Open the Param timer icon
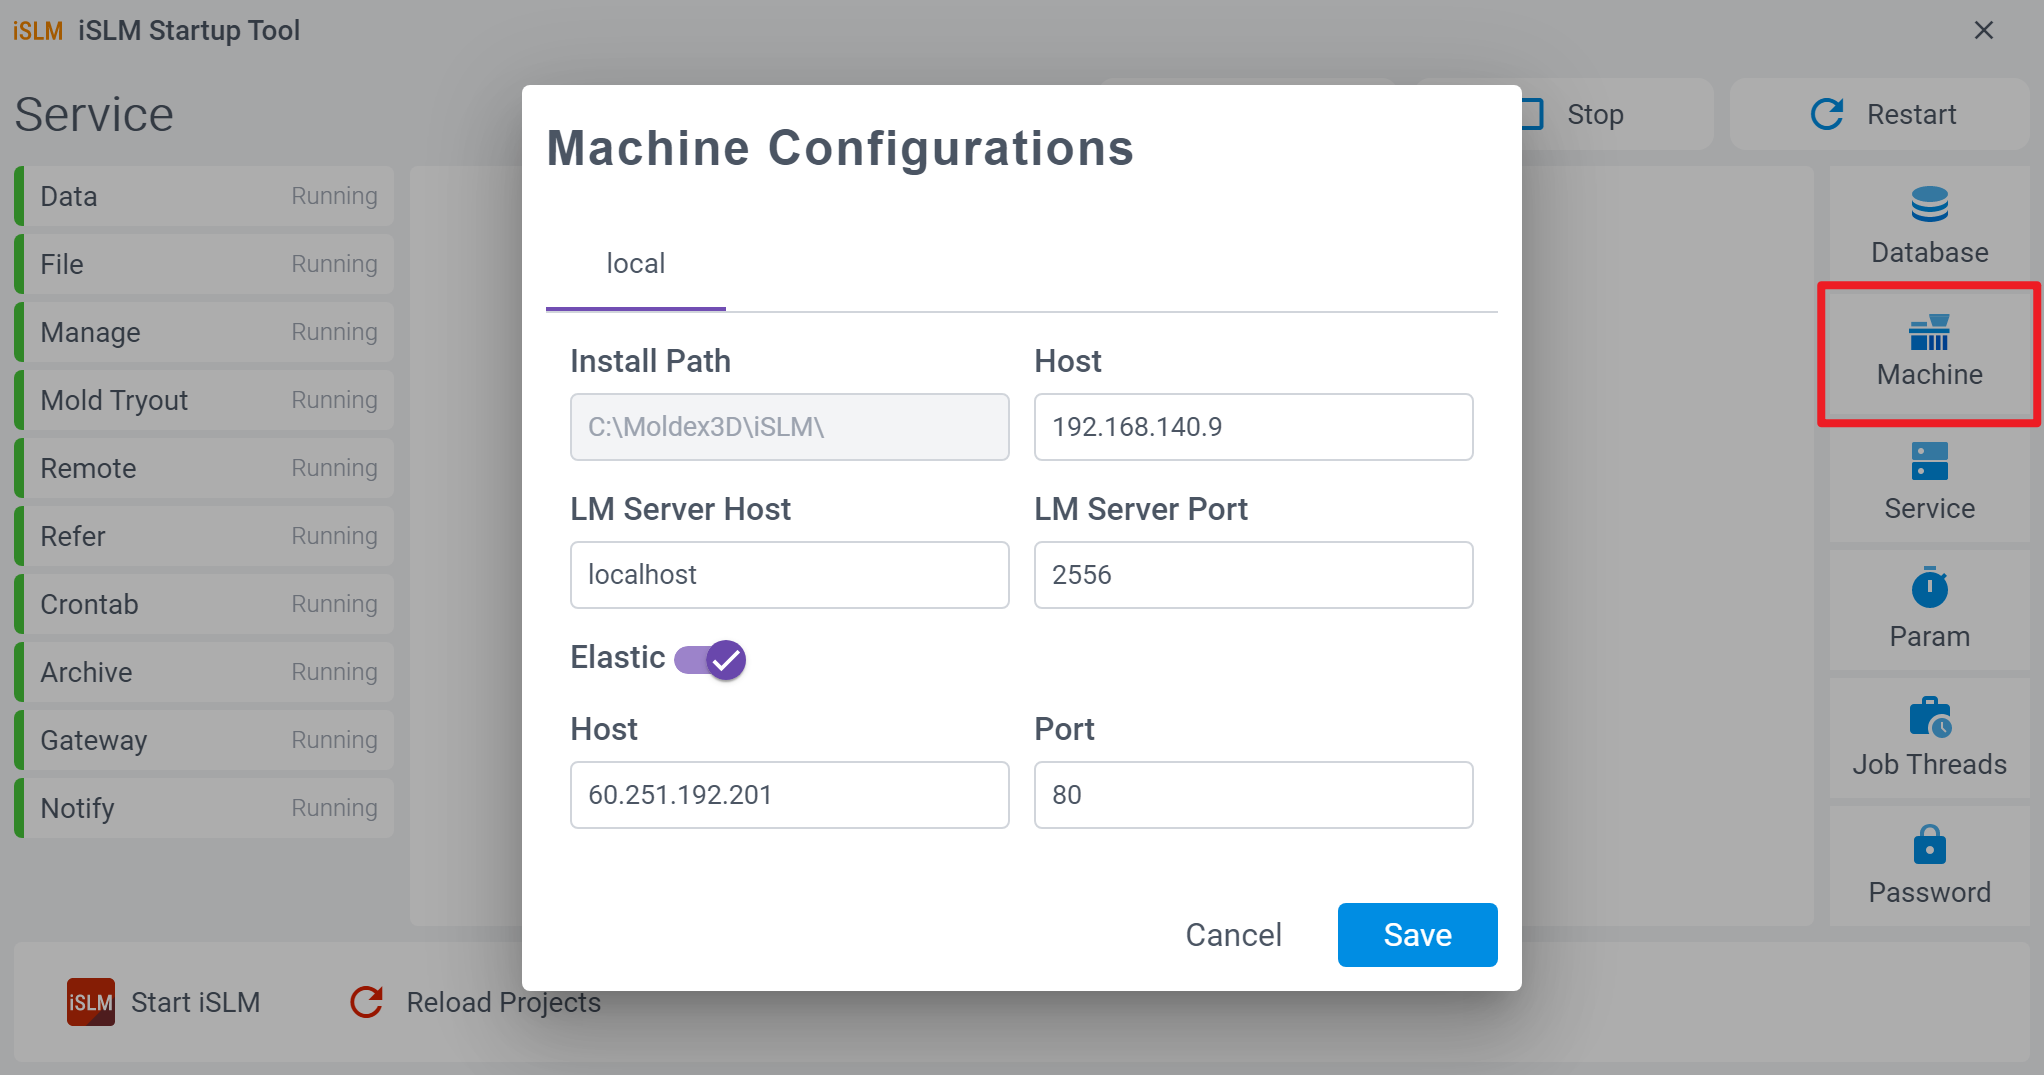2044x1075 pixels. click(1928, 588)
